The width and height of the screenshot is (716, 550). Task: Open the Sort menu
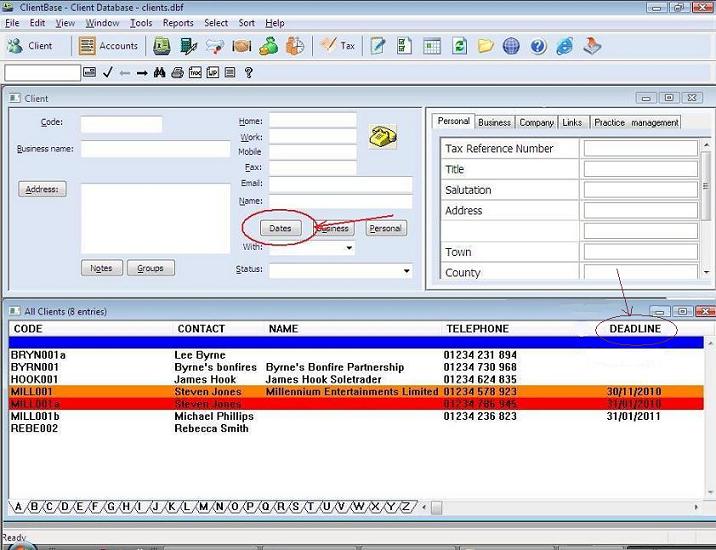tap(247, 23)
